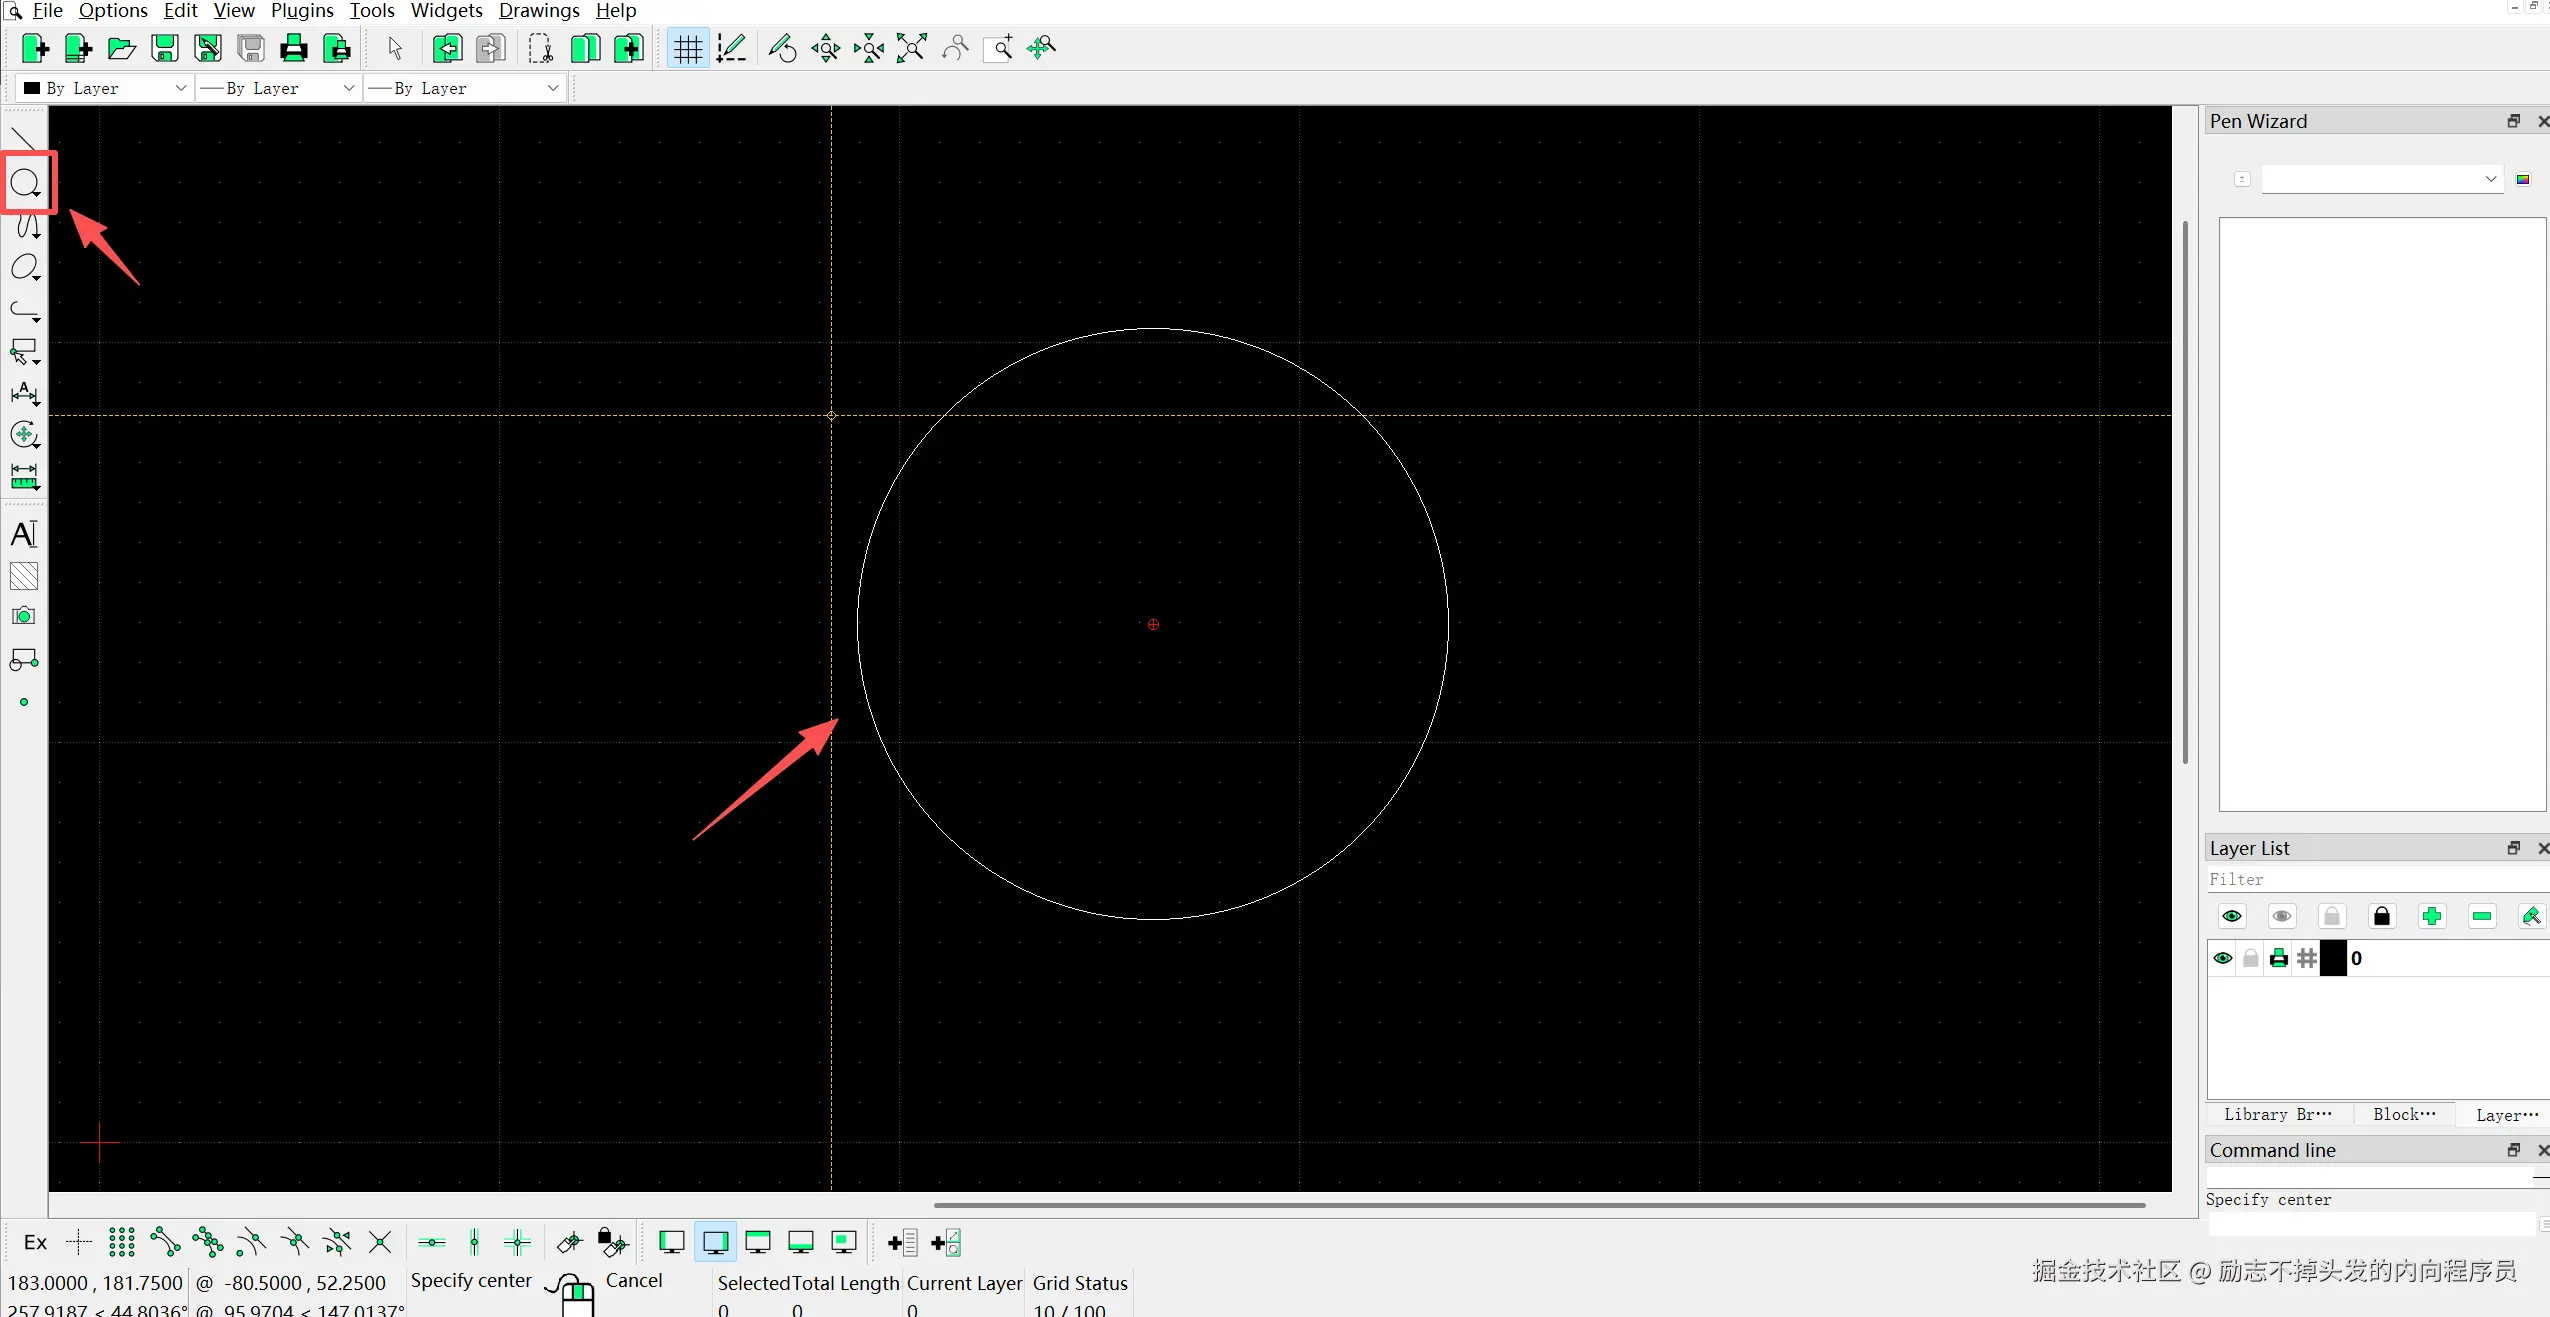Click Lock all layers black padlock

click(2382, 916)
